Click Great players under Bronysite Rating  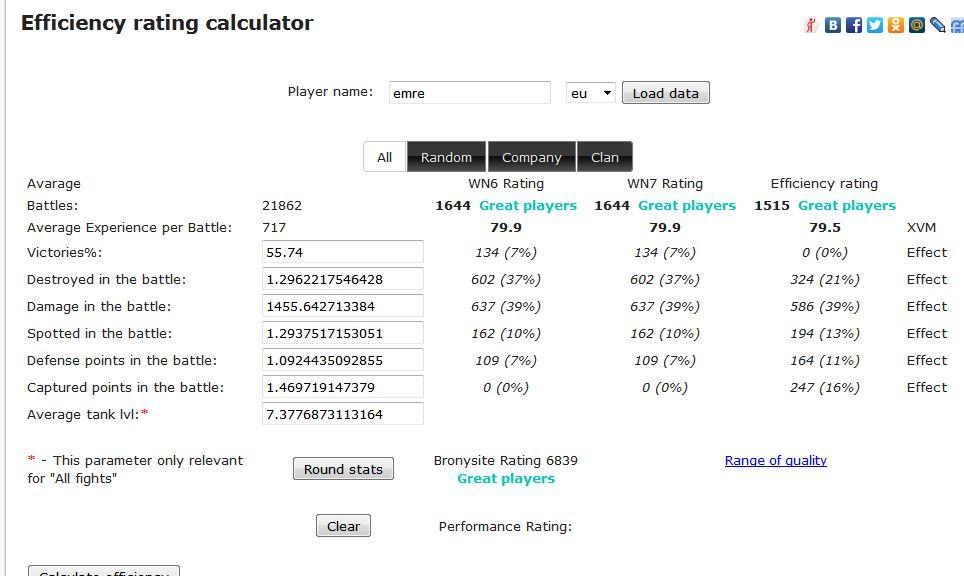506,478
